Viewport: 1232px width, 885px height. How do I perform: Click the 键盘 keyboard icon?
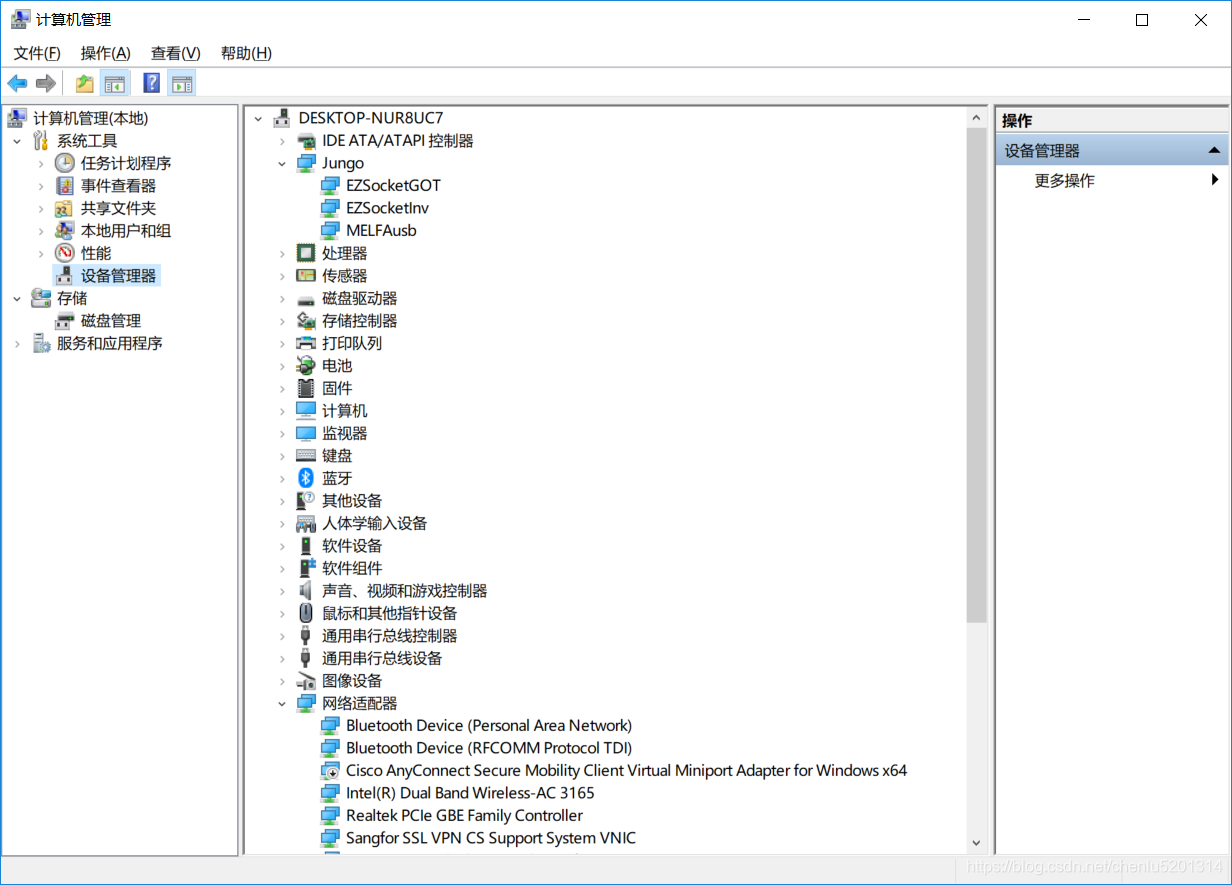306,456
